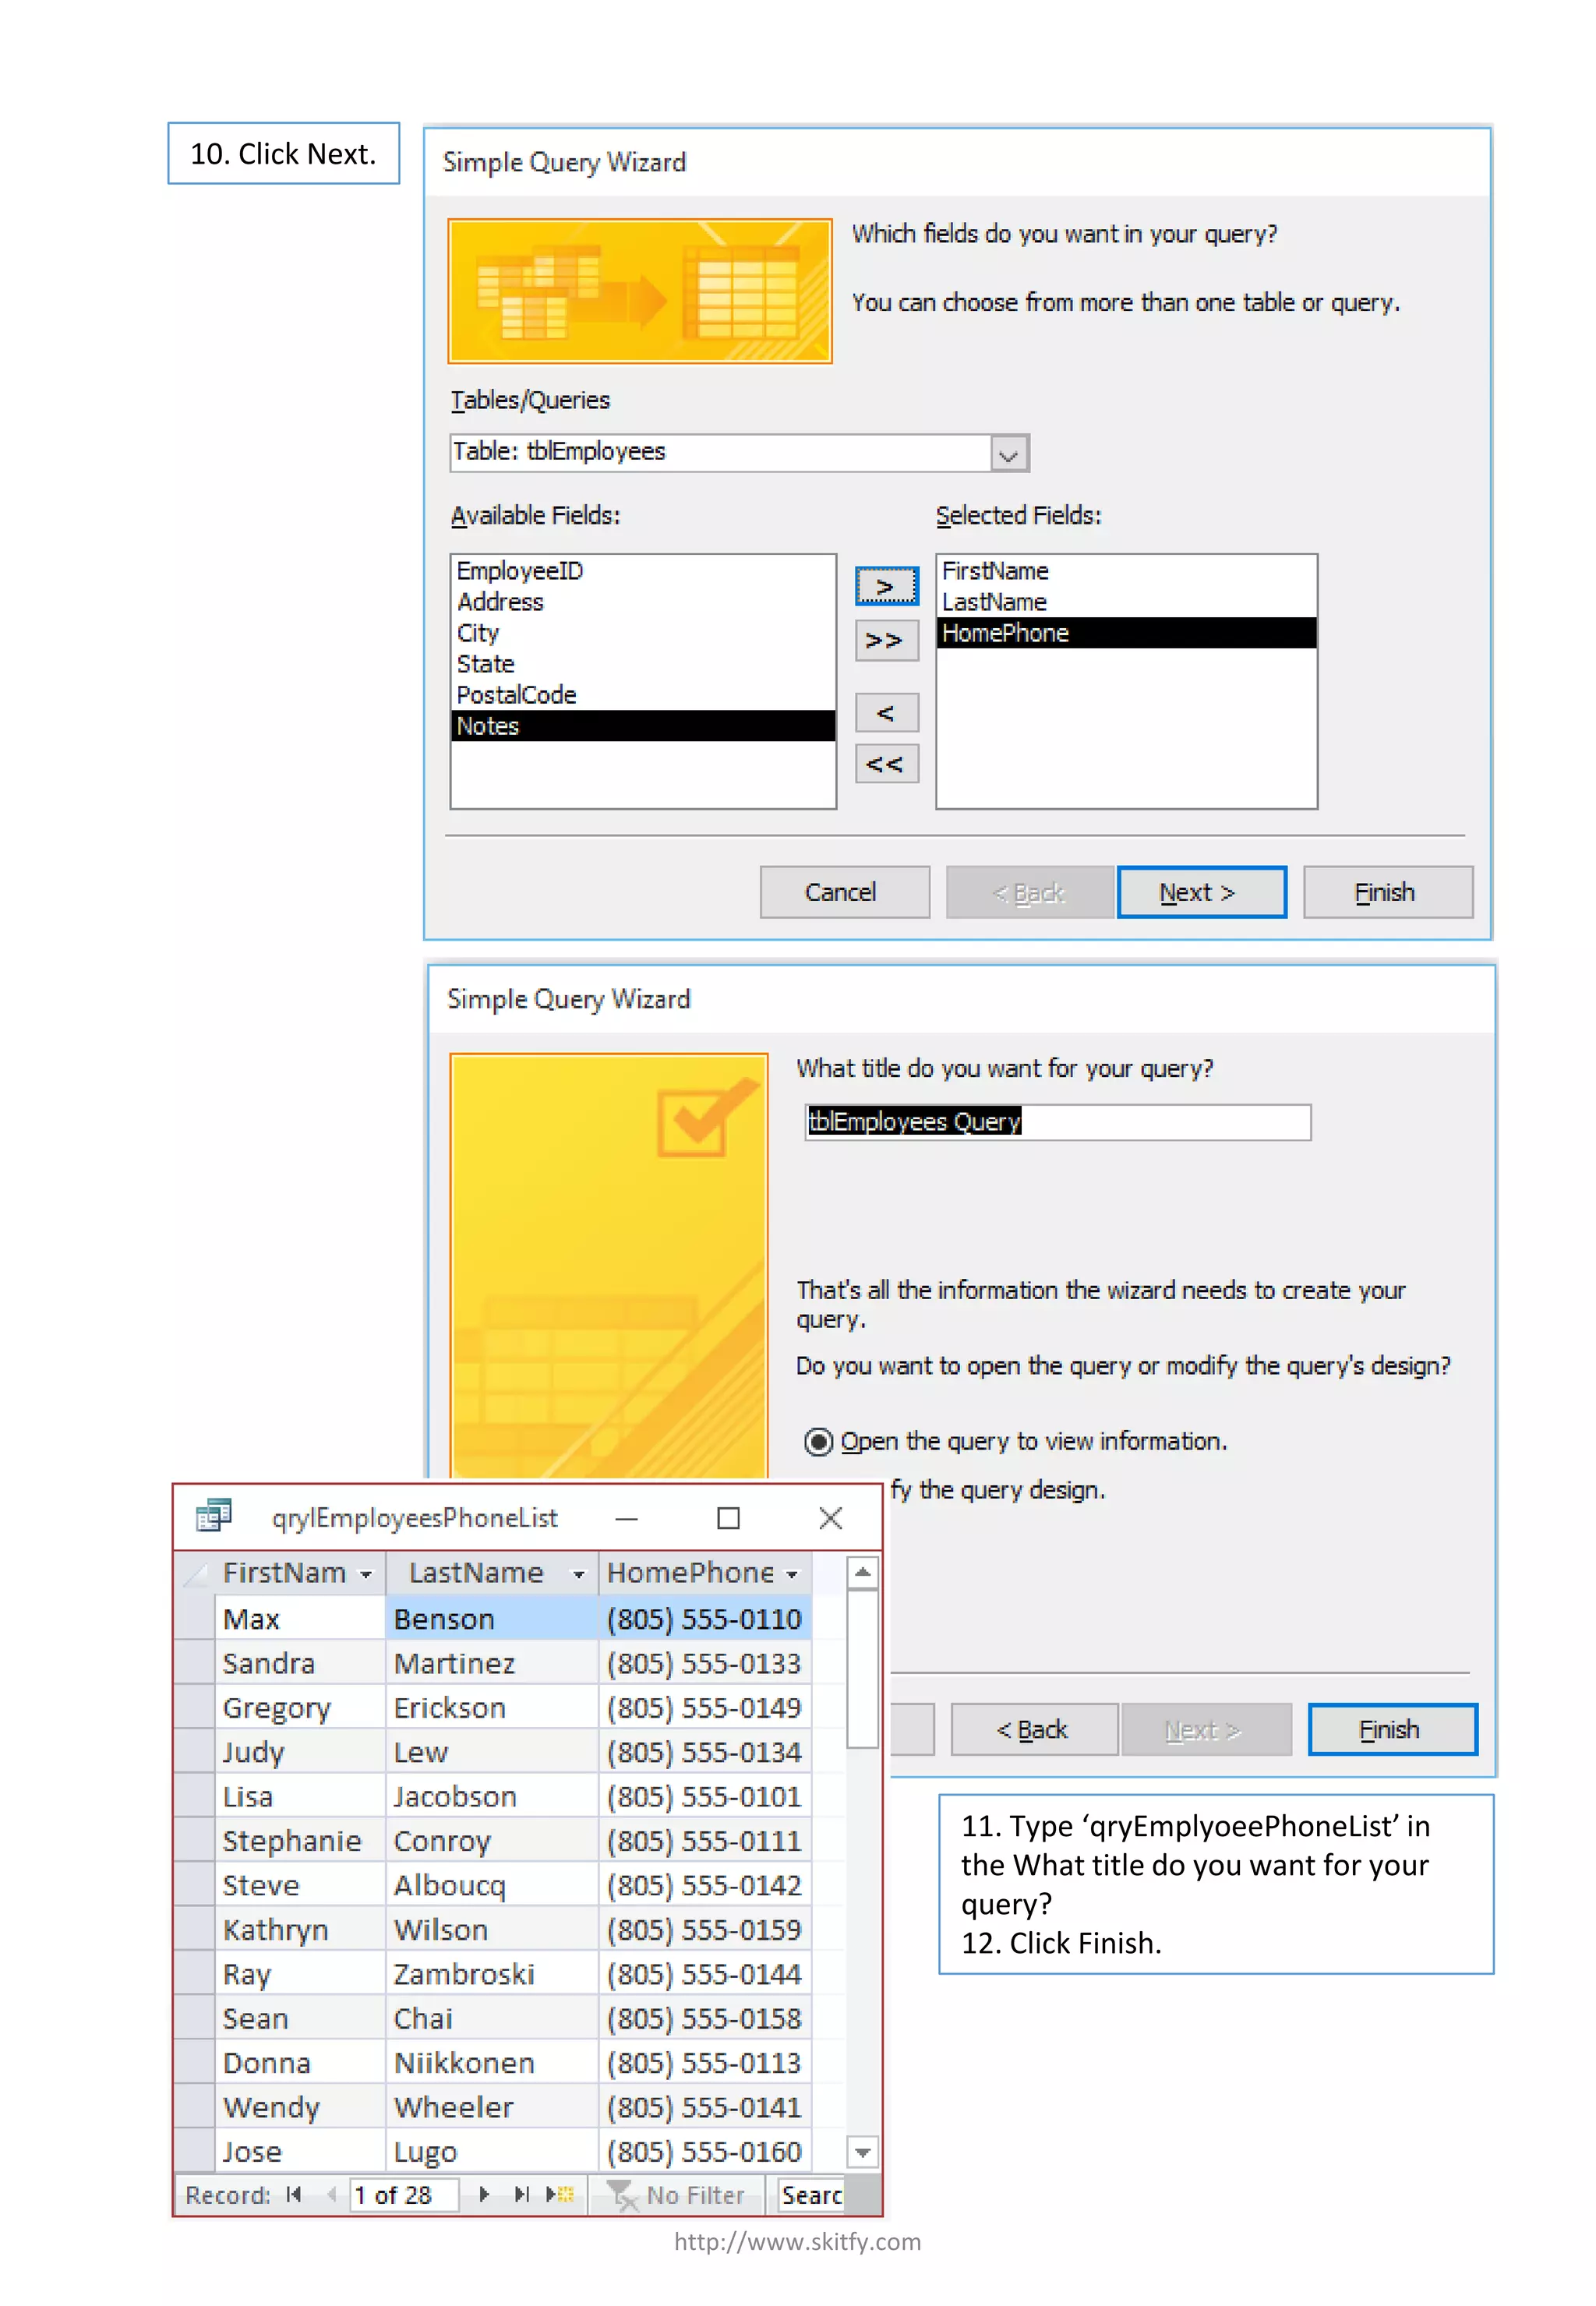Click Next in the fields wizard
Viewport: 1596px width, 2306px height.
[x=1201, y=892]
